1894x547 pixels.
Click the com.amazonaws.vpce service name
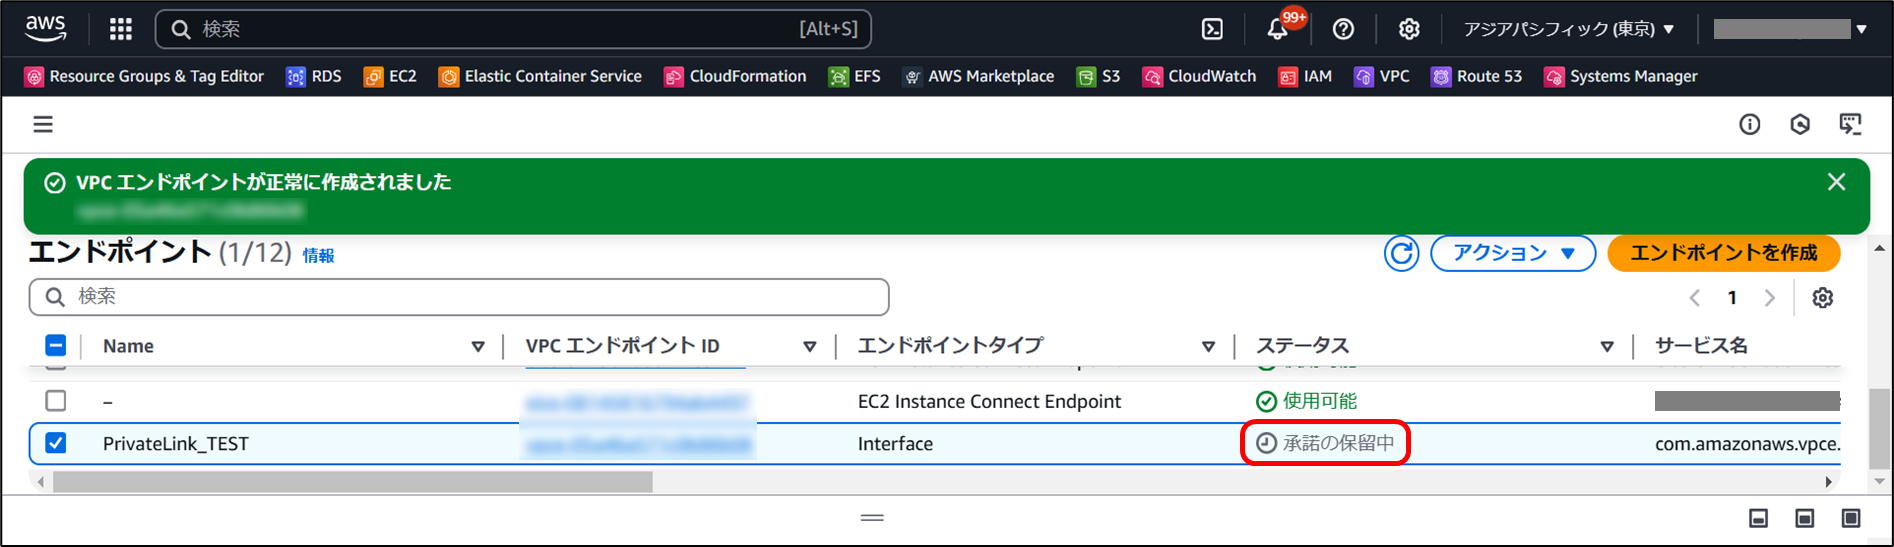pyautogui.click(x=1747, y=444)
